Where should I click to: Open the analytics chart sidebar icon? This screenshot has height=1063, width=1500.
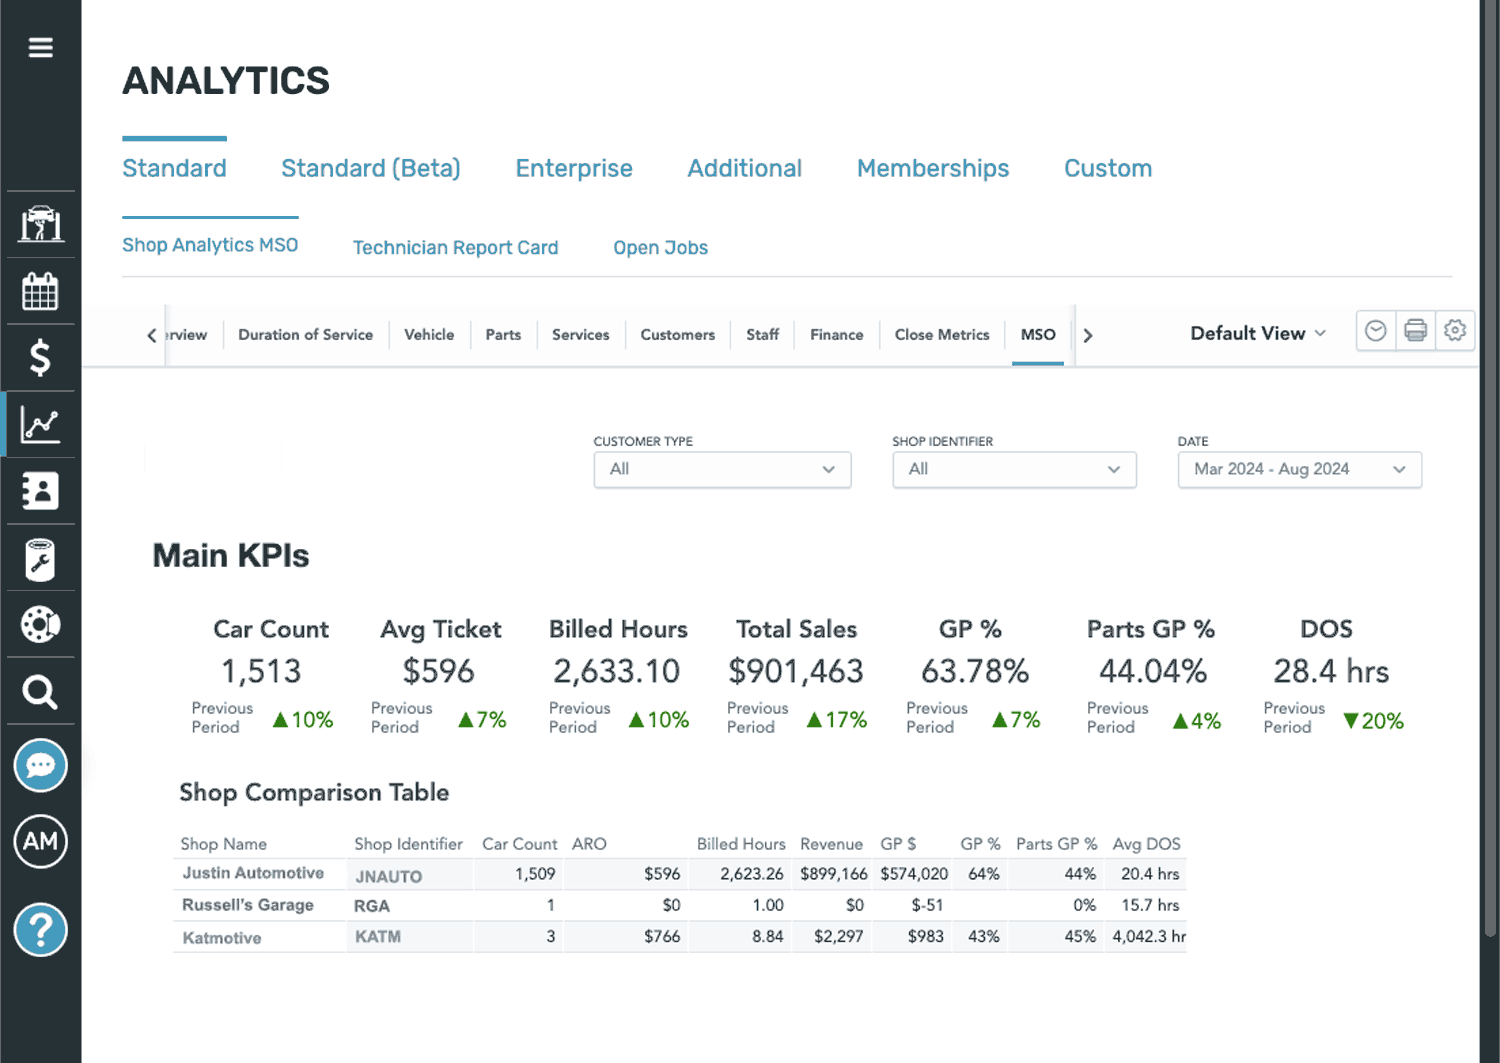[40, 425]
